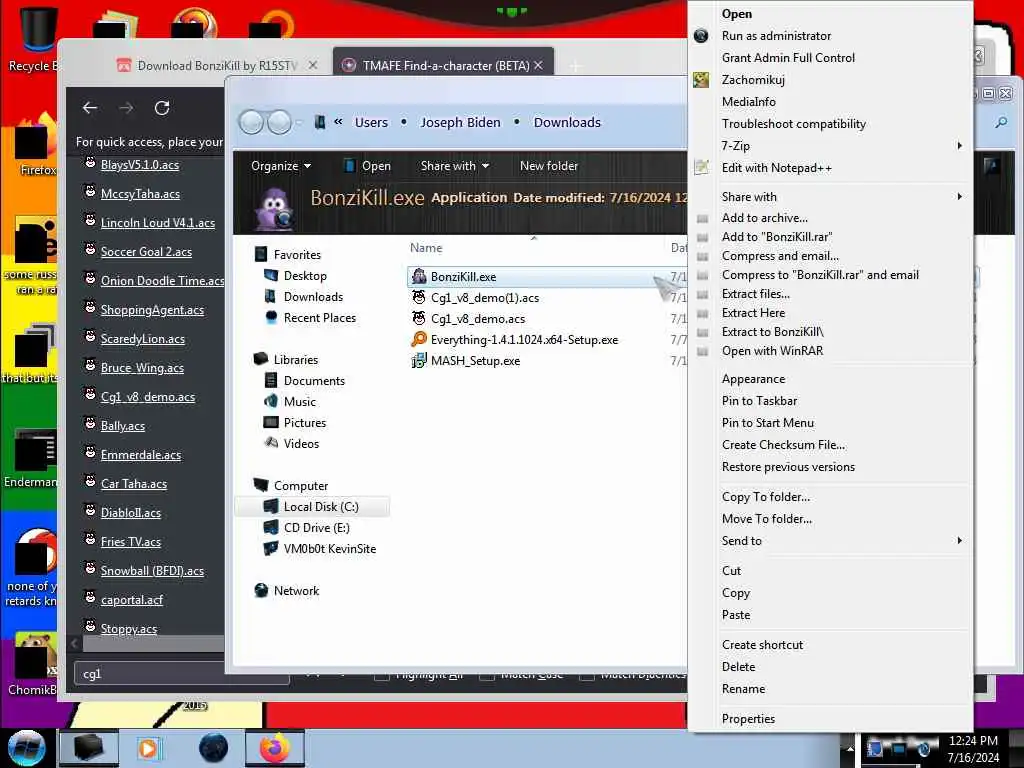1024x768 pixels.
Task: Click the Network icon in navigation pane
Action: pyautogui.click(x=261, y=590)
